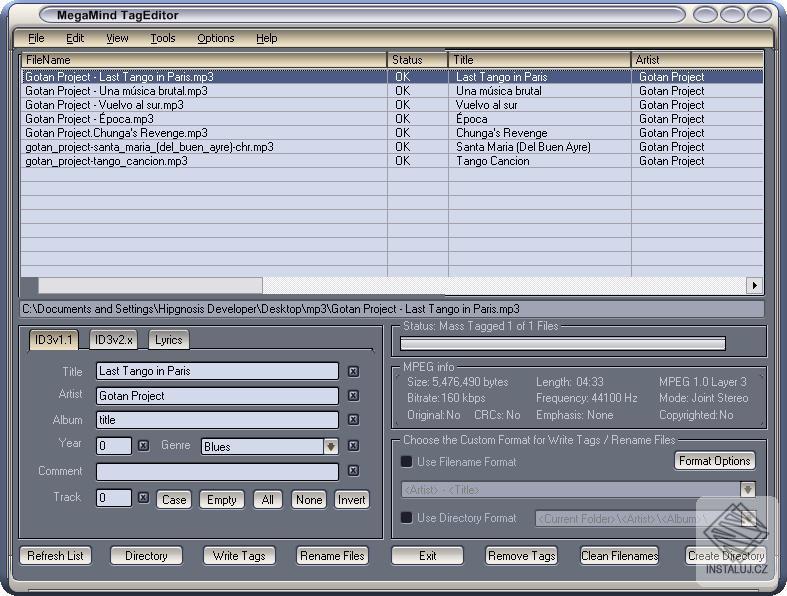Clear the Title field with its X icon
This screenshot has height=596, width=787.
(x=353, y=371)
